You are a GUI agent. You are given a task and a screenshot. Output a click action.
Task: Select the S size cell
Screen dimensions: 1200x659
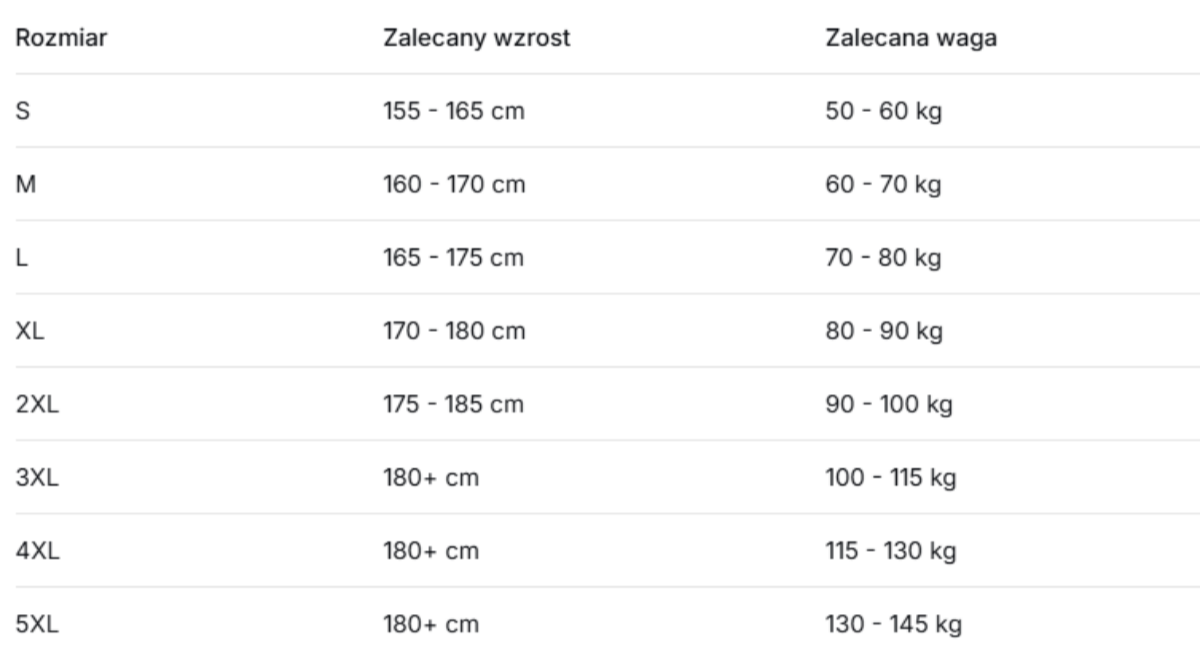pyautogui.click(x=22, y=111)
